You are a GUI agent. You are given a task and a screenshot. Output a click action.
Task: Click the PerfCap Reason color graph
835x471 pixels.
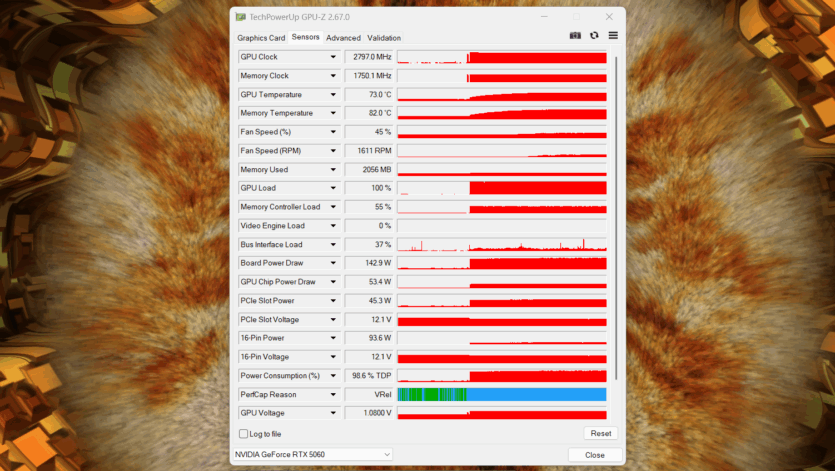point(502,395)
